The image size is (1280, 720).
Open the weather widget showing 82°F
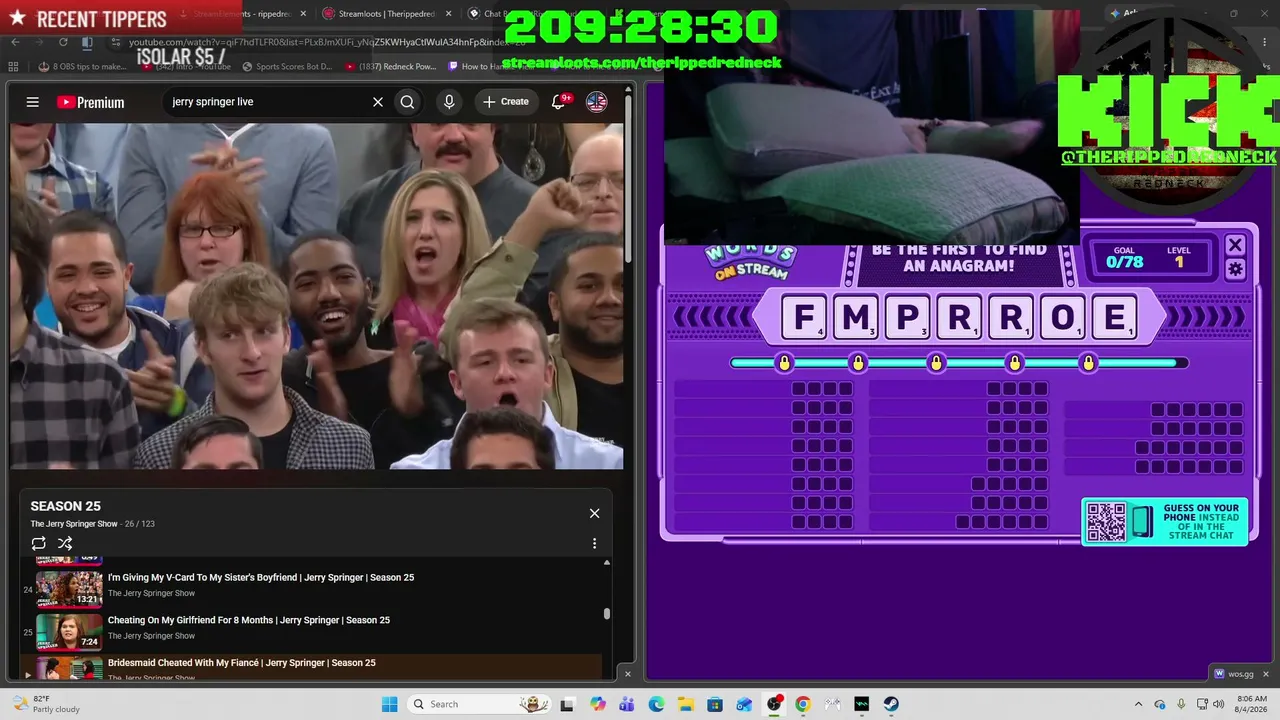tap(45, 704)
